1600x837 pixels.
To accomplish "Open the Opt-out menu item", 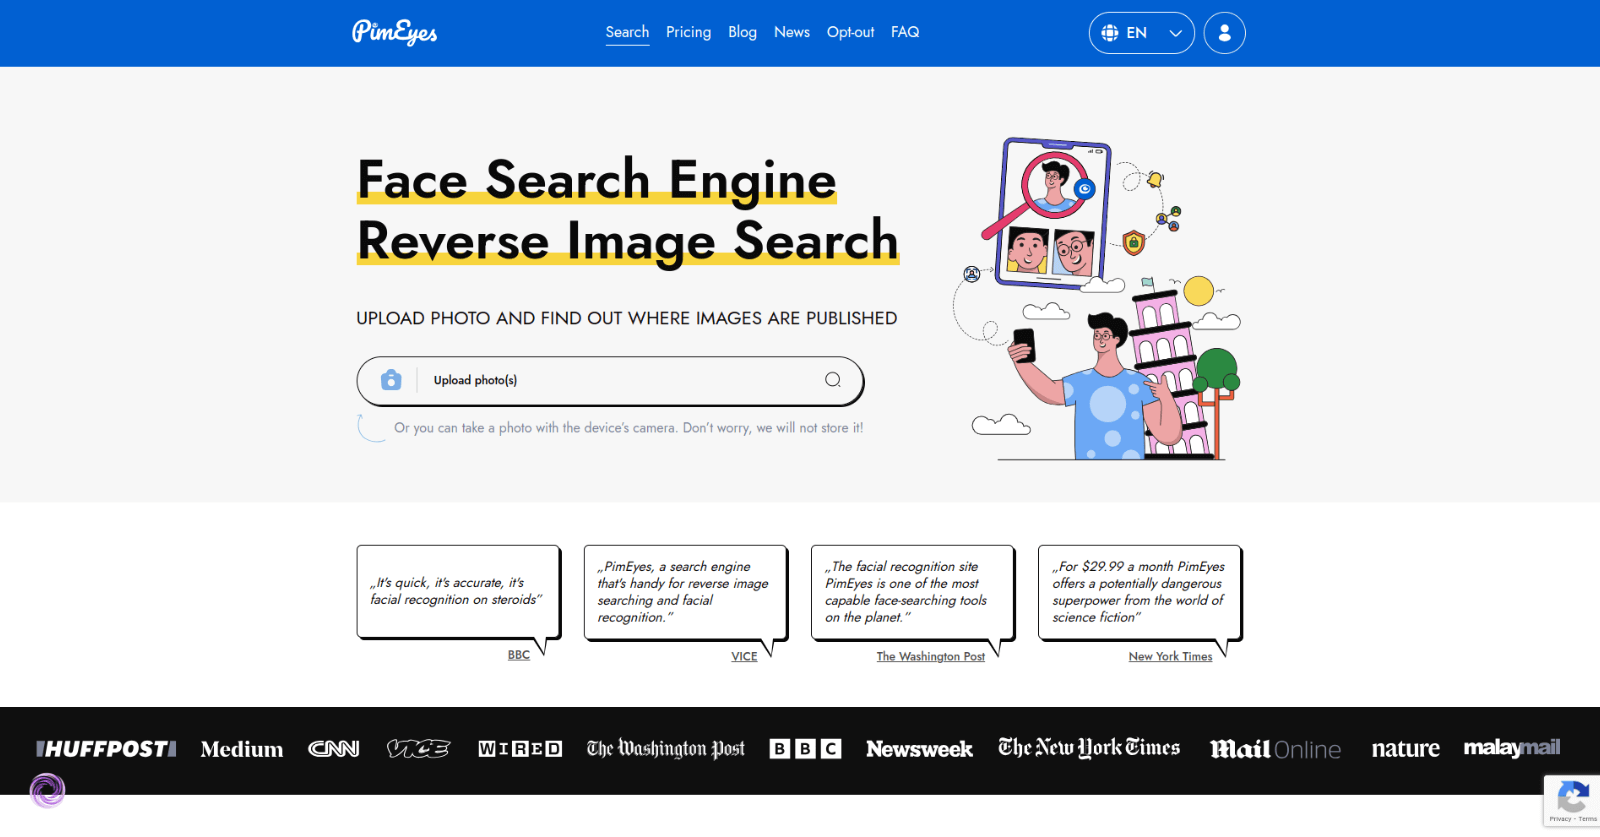I will coord(850,32).
